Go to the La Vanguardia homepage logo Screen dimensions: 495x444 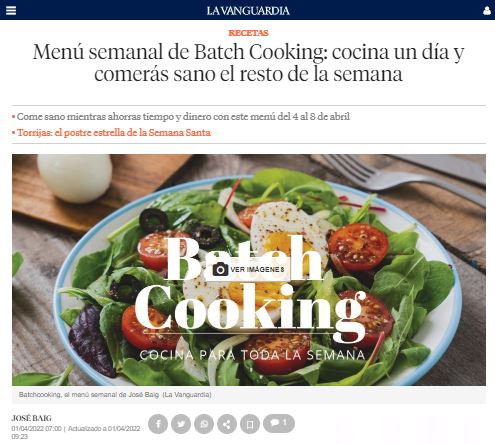coord(248,11)
